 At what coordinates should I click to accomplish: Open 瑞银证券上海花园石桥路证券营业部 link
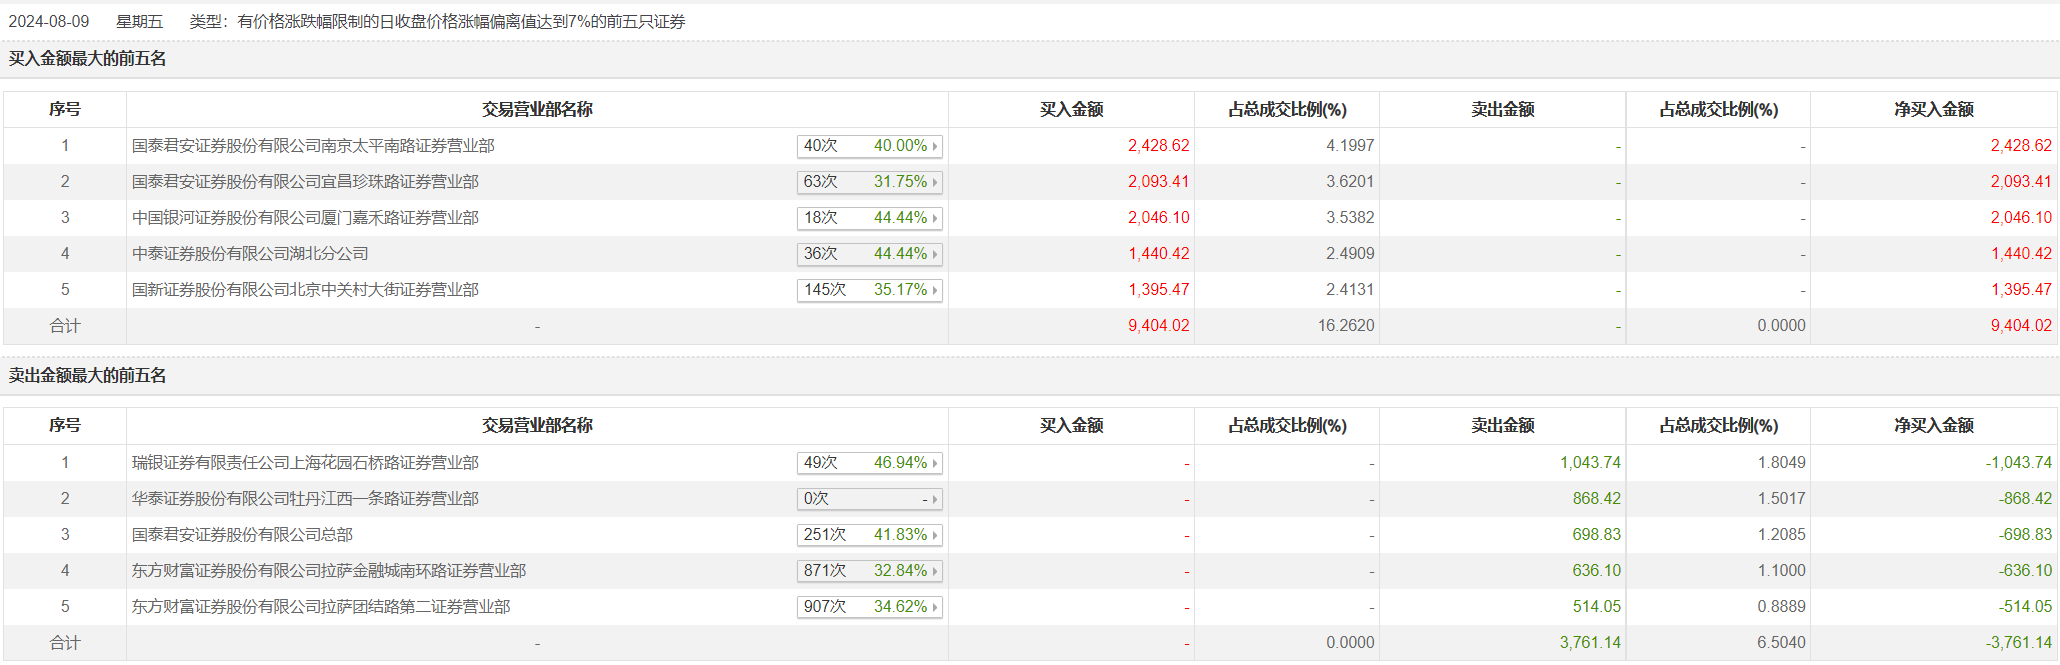[305, 463]
